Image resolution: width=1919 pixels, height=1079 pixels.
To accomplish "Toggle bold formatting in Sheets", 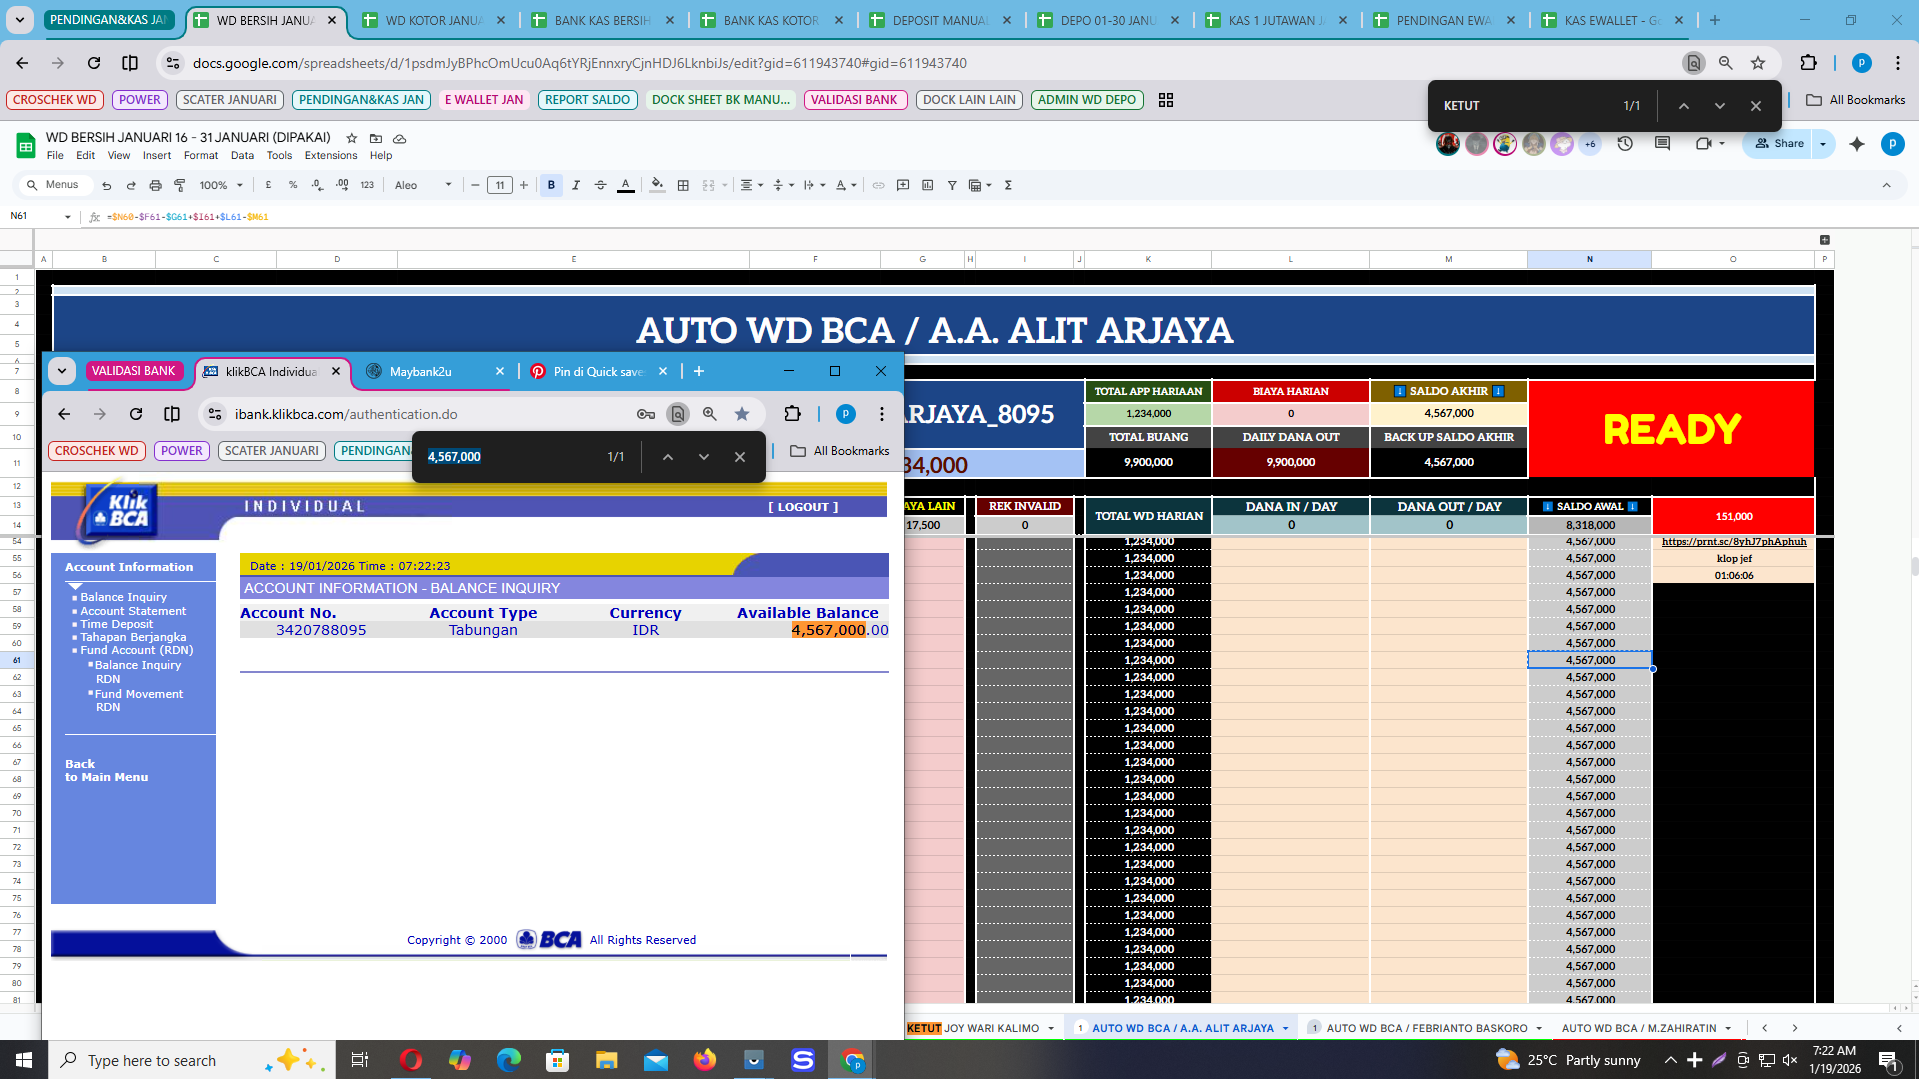I will click(x=551, y=185).
